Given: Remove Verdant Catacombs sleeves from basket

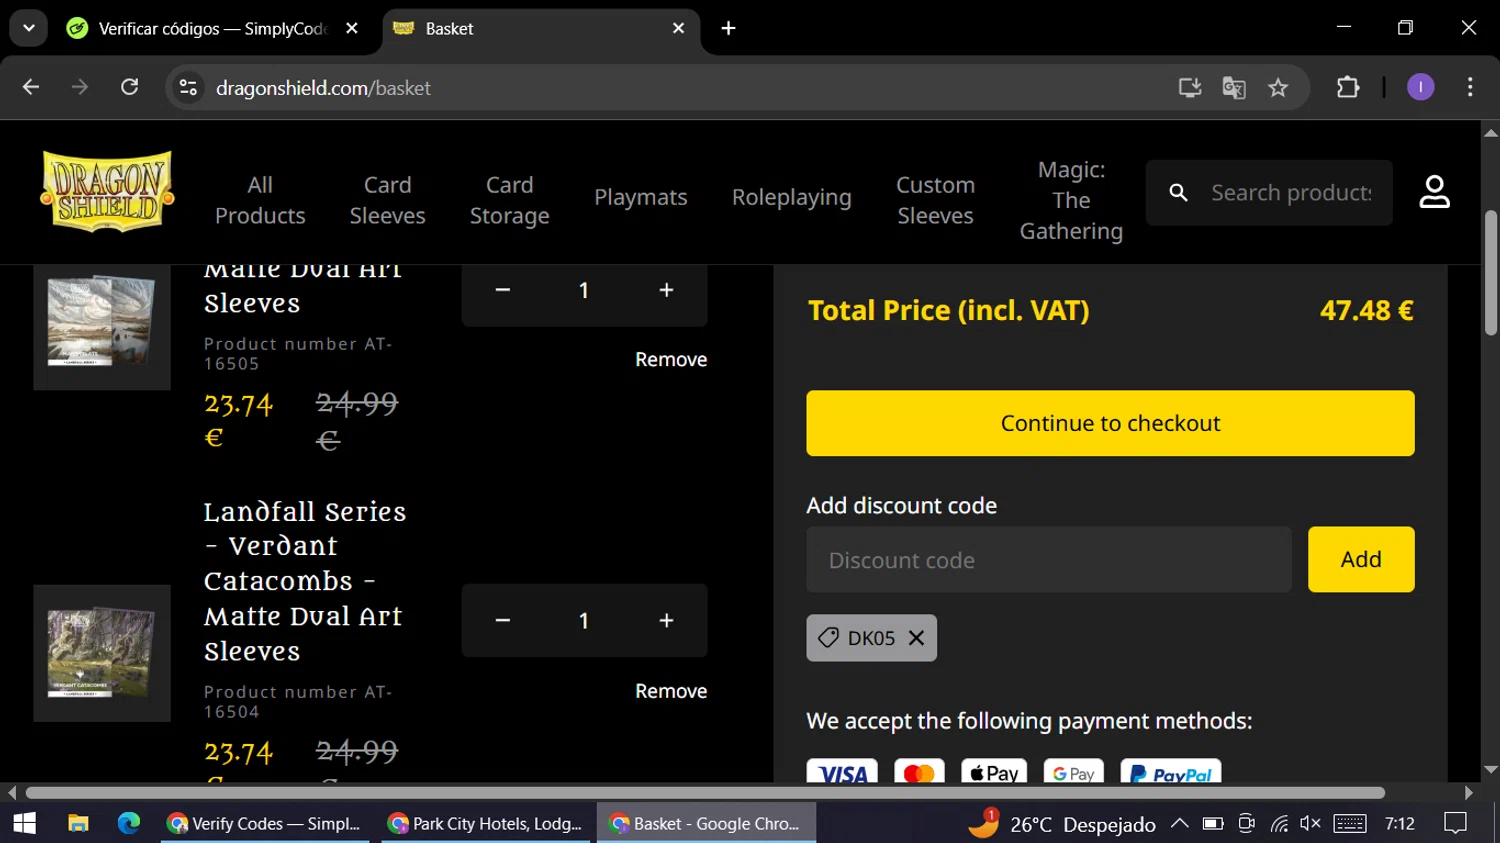Looking at the screenshot, I should click(x=671, y=691).
